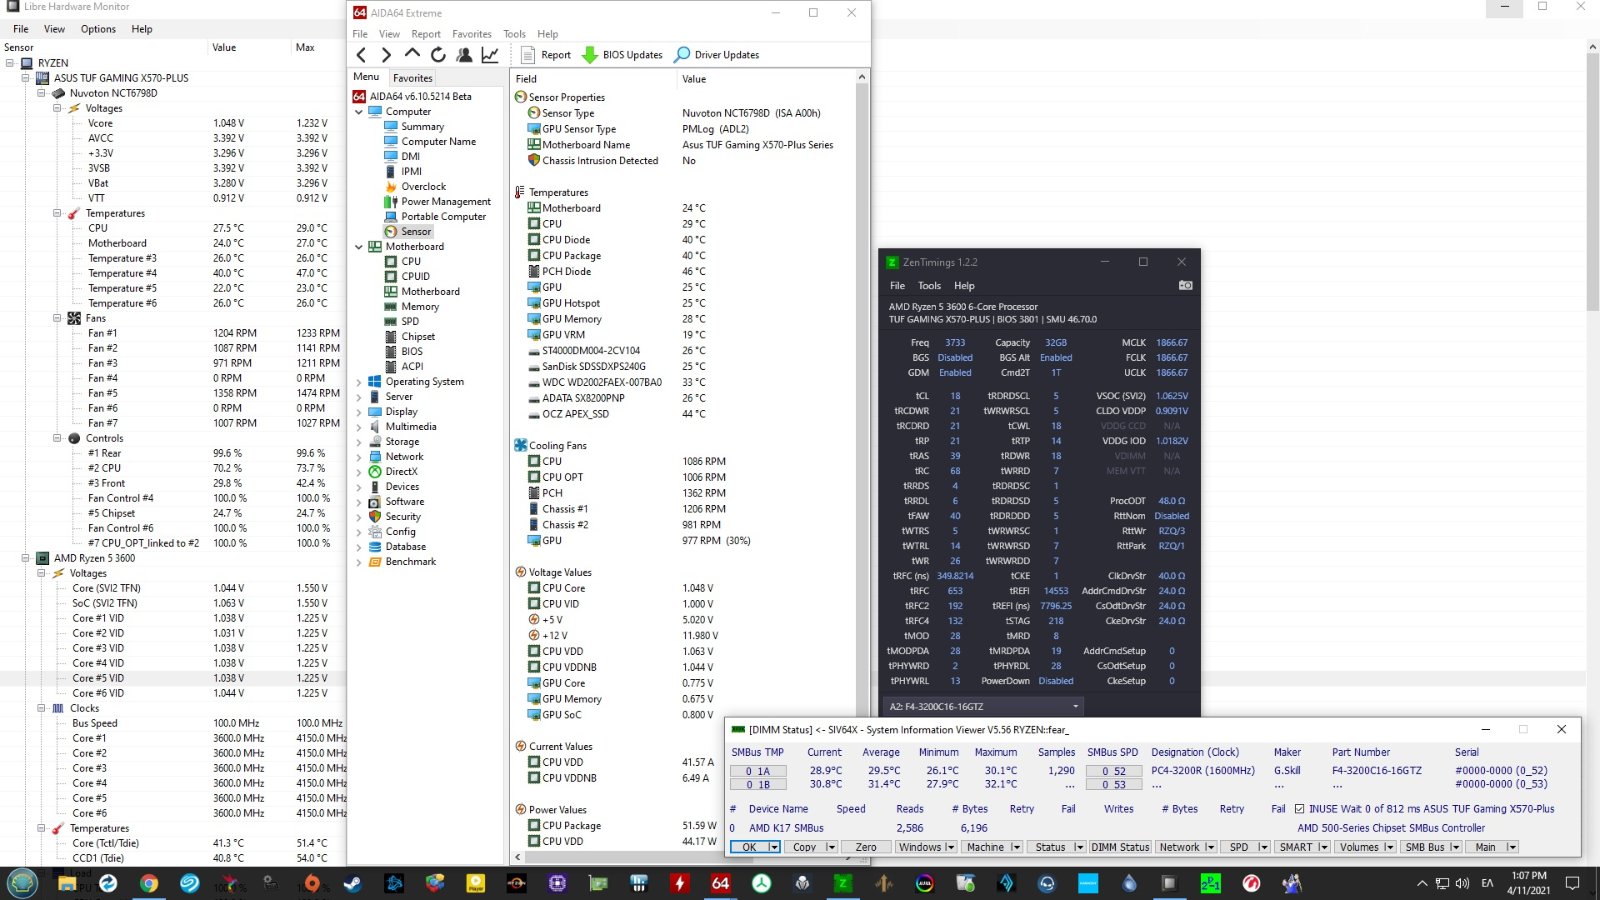Click the AIDA64 parent level up arrow
The height and width of the screenshot is (900, 1600).
point(412,54)
